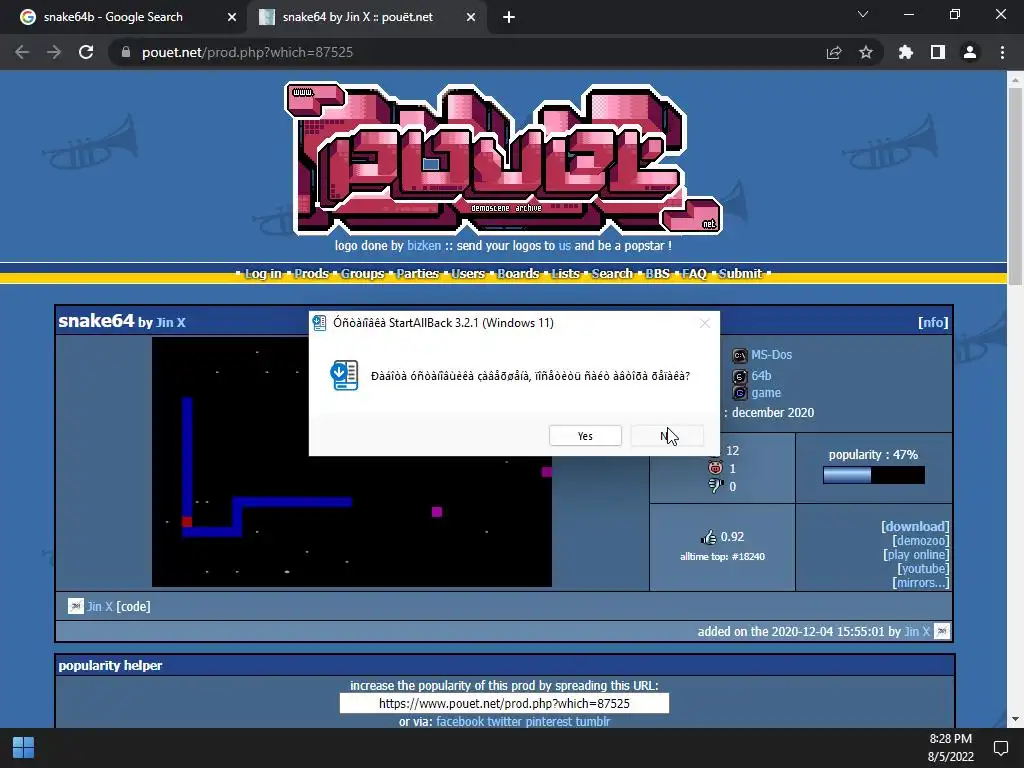The width and height of the screenshot is (1024, 768).
Task: Open the [download] link
Action: (915, 526)
